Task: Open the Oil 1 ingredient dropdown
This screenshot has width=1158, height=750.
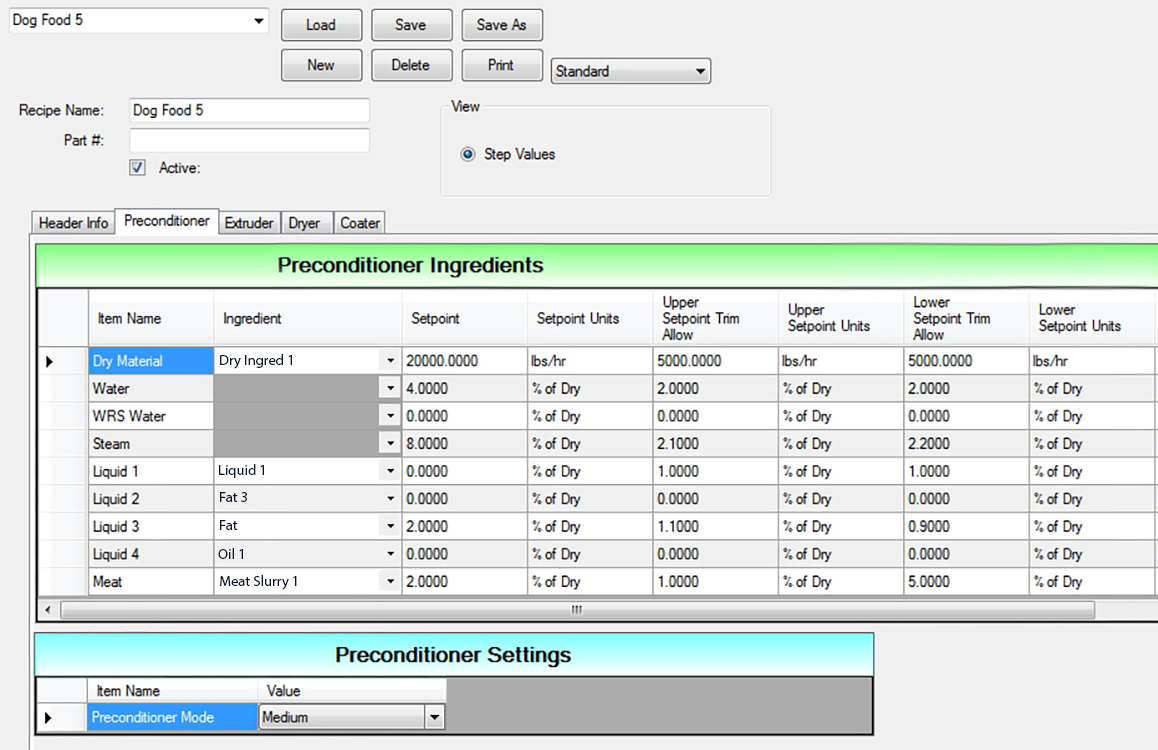Action: click(390, 554)
